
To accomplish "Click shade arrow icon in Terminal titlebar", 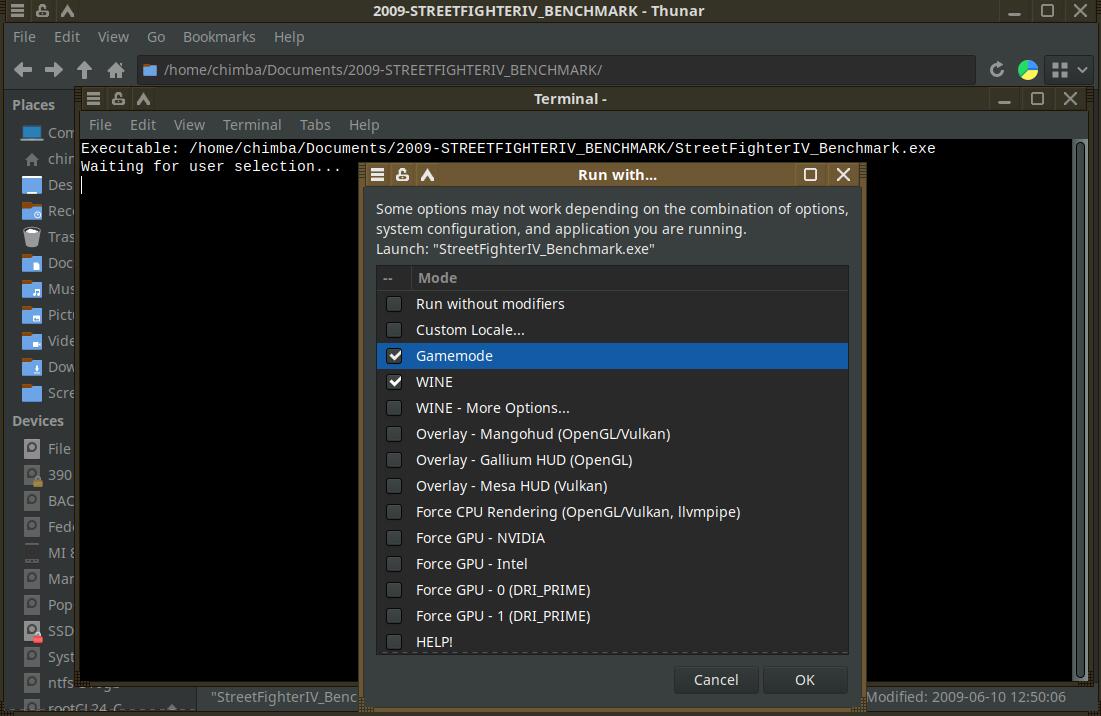I will [144, 98].
